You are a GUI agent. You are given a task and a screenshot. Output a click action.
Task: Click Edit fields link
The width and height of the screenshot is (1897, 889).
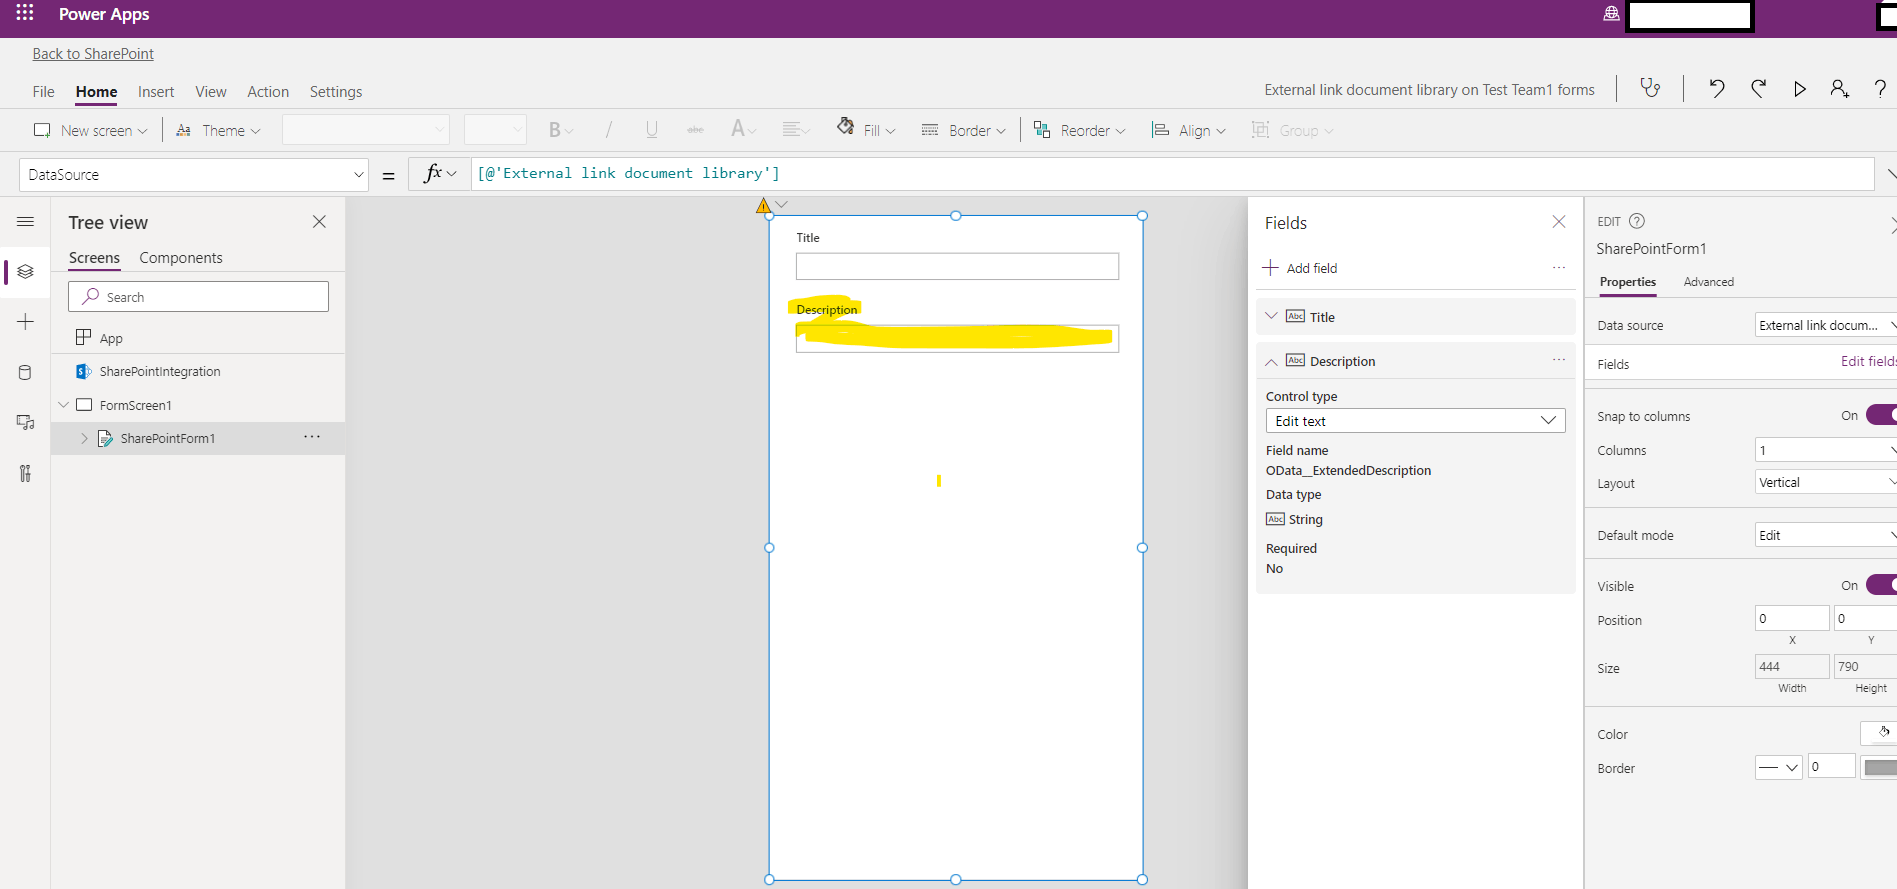pyautogui.click(x=1868, y=361)
